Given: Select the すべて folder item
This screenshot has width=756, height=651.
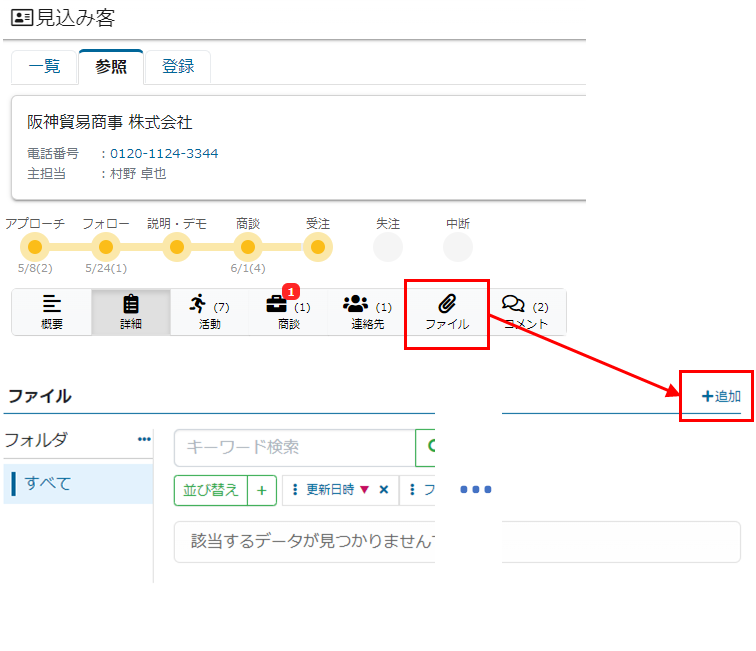Looking at the screenshot, I should click(x=78, y=483).
